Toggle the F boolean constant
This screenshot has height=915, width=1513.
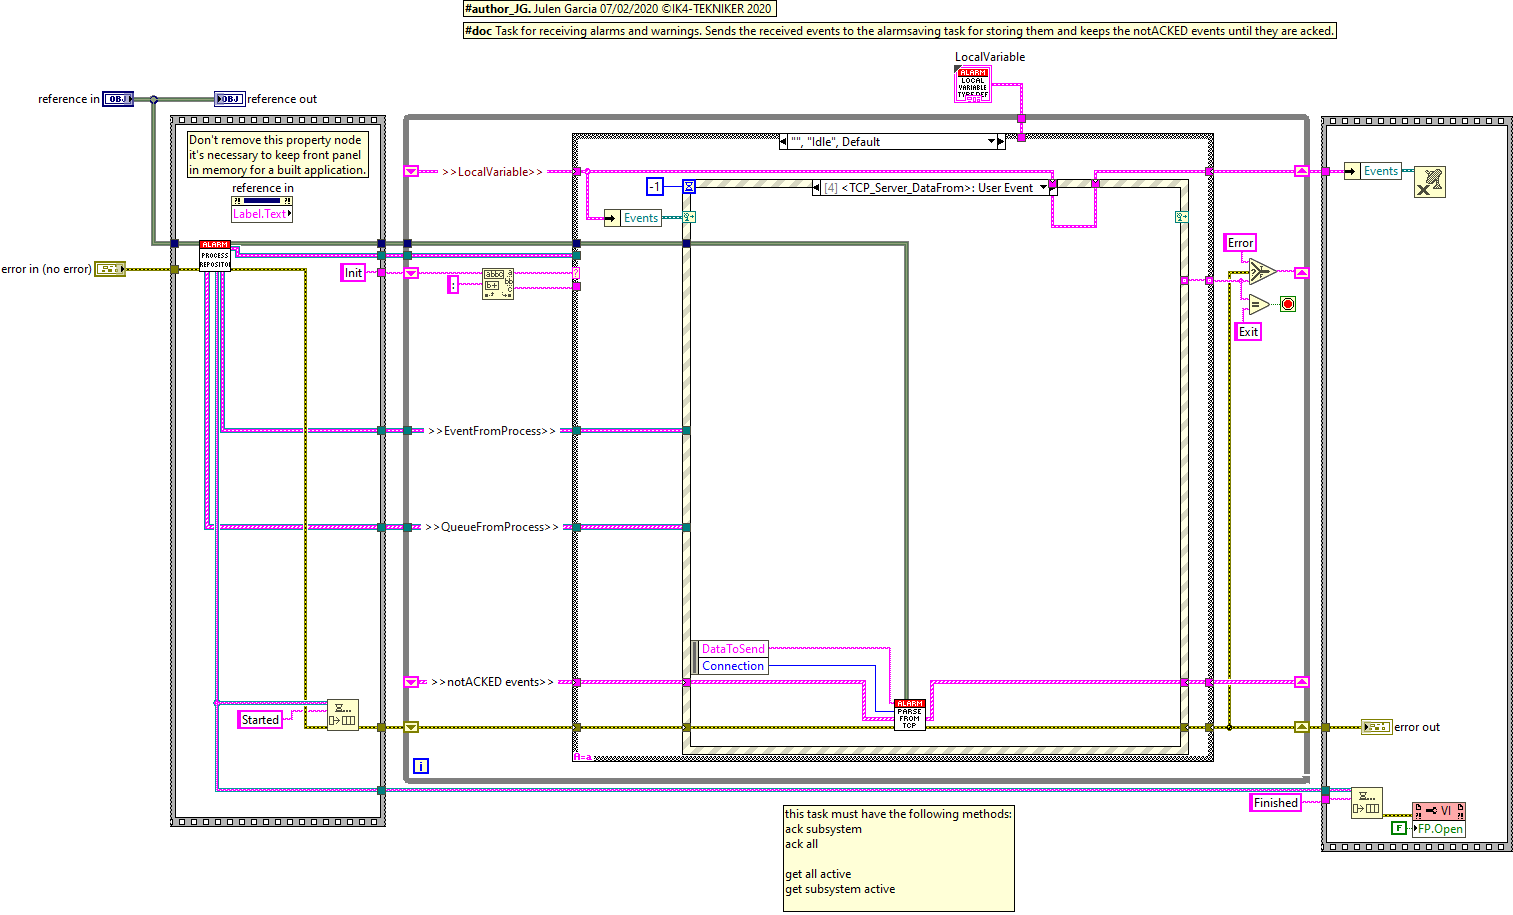(x=1399, y=828)
